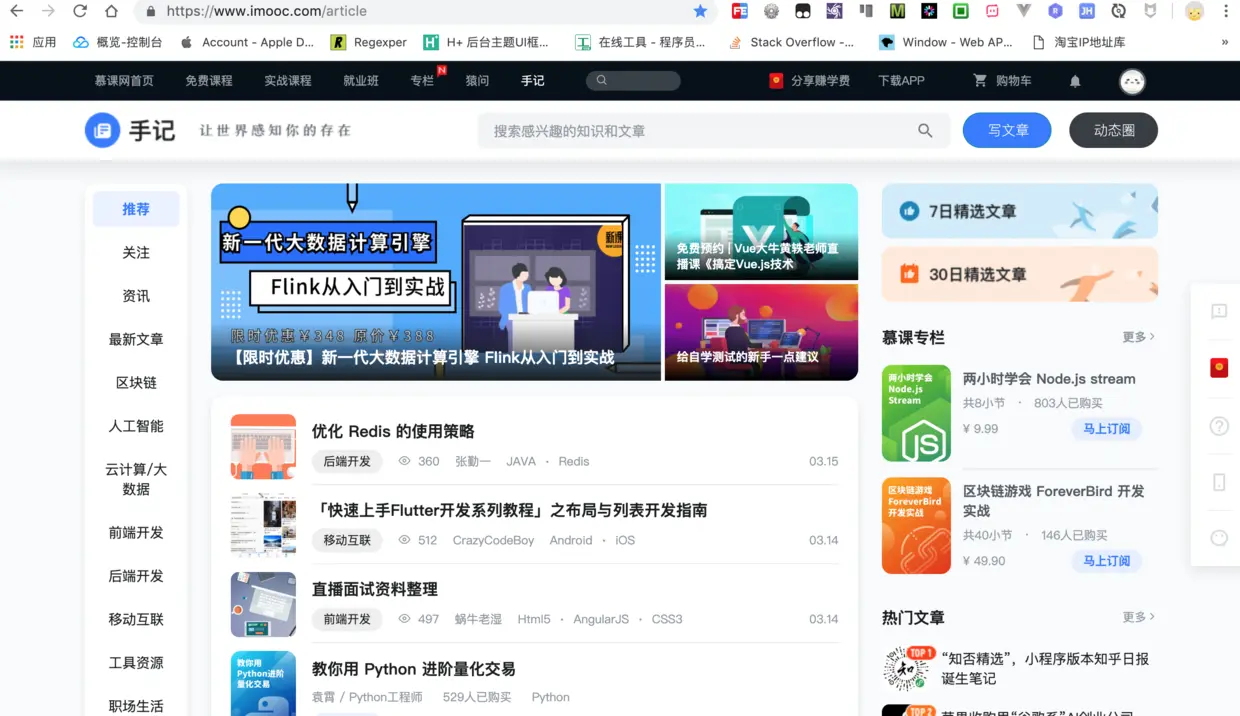Click the Redis article thumbnail
Image resolution: width=1240 pixels, height=716 pixels.
[x=263, y=446]
